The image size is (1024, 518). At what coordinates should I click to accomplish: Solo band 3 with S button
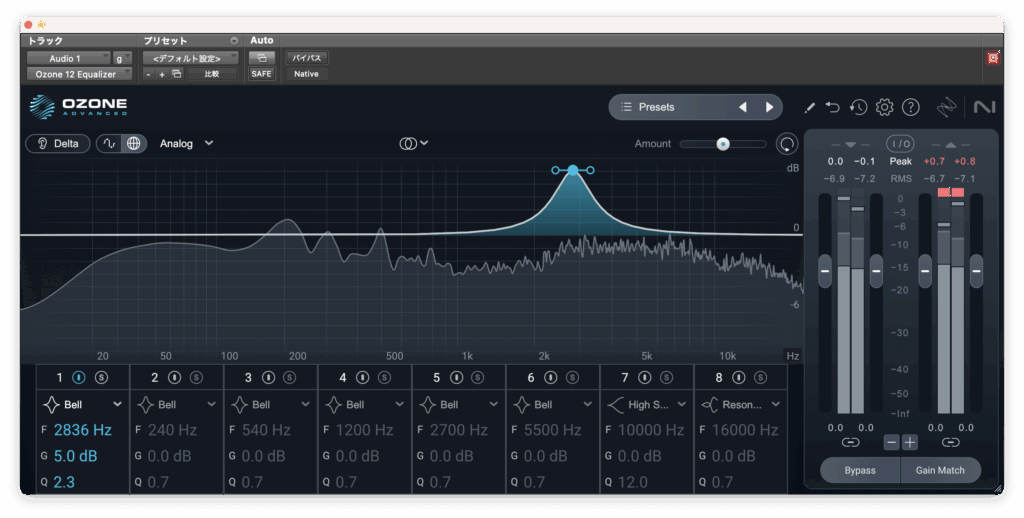[289, 377]
